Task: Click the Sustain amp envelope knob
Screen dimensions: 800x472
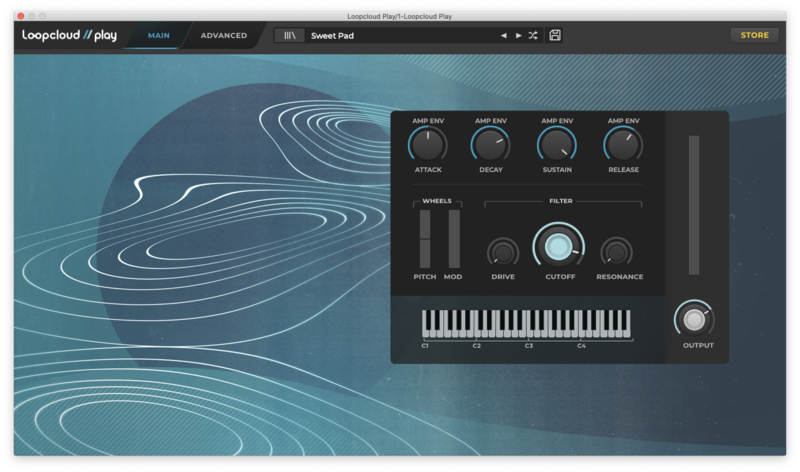Action: tap(557, 145)
